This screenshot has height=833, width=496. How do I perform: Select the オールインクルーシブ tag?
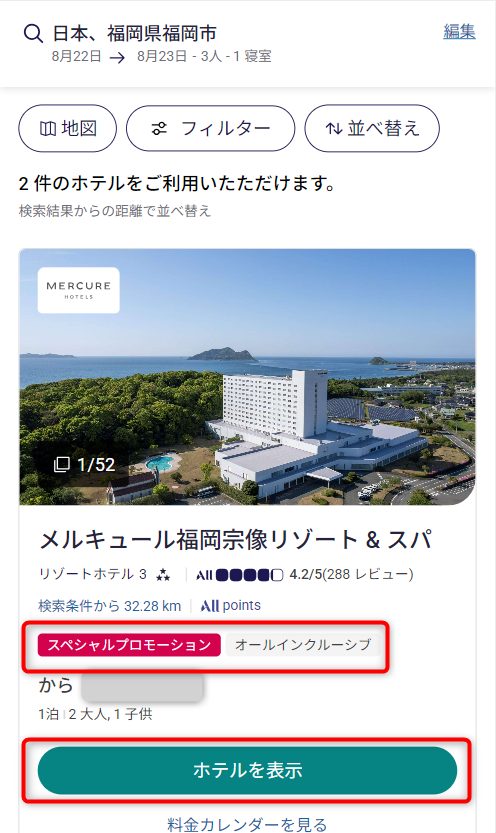tap(303, 645)
